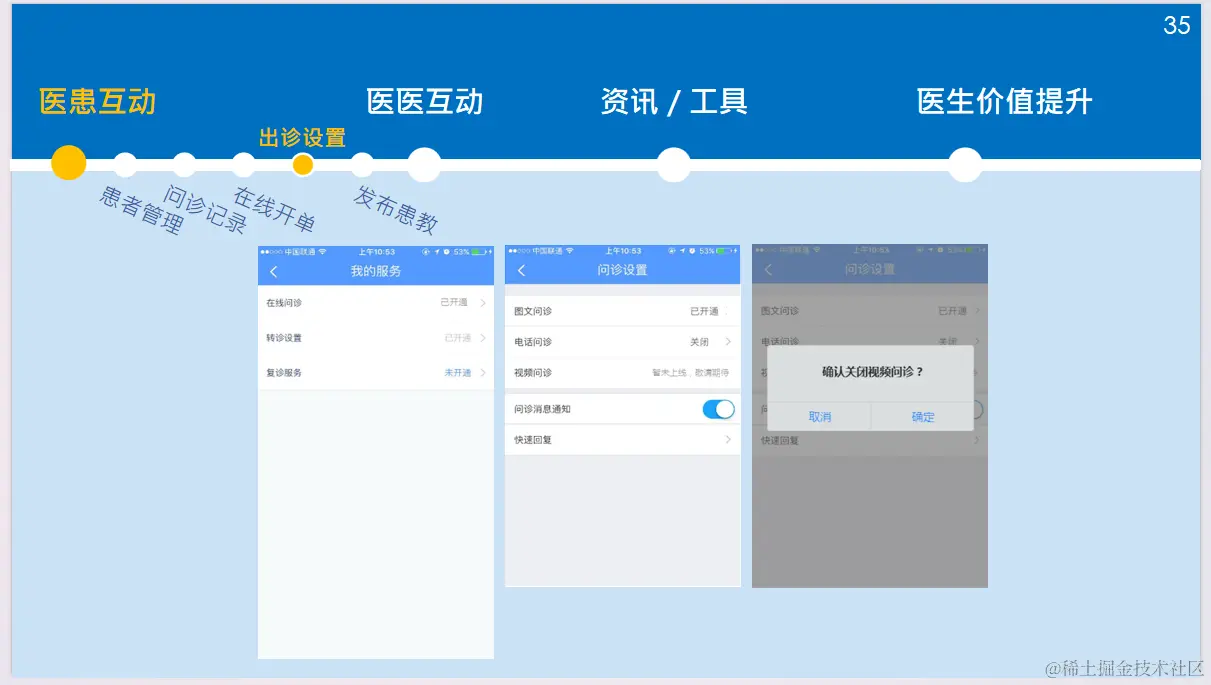Screen dimensions: 1211x685
Task: Click the undimmed 问诊设置 screen title
Action: coord(623,270)
